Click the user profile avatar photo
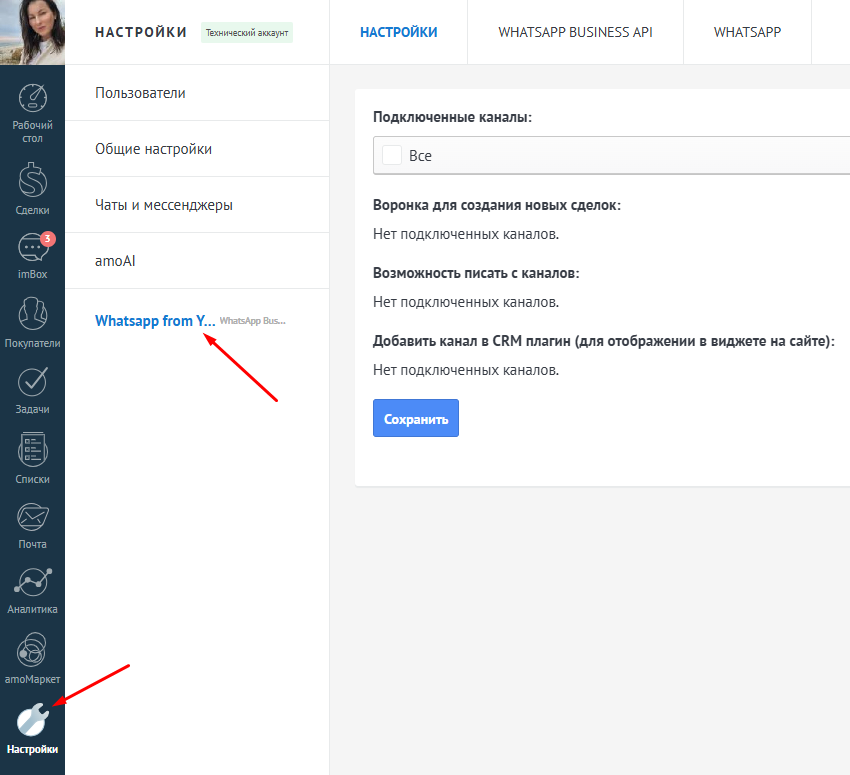This screenshot has height=775, width=850. tap(32, 32)
